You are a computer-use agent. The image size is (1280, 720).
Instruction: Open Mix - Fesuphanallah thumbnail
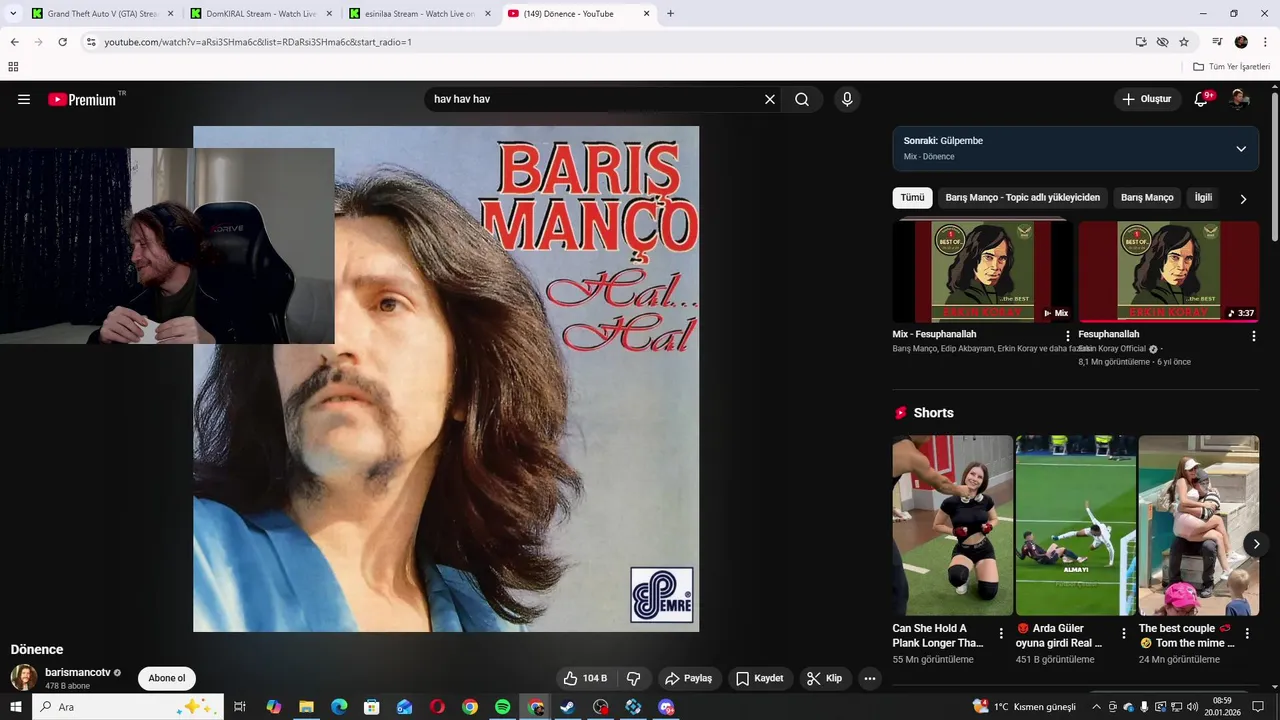point(983,271)
